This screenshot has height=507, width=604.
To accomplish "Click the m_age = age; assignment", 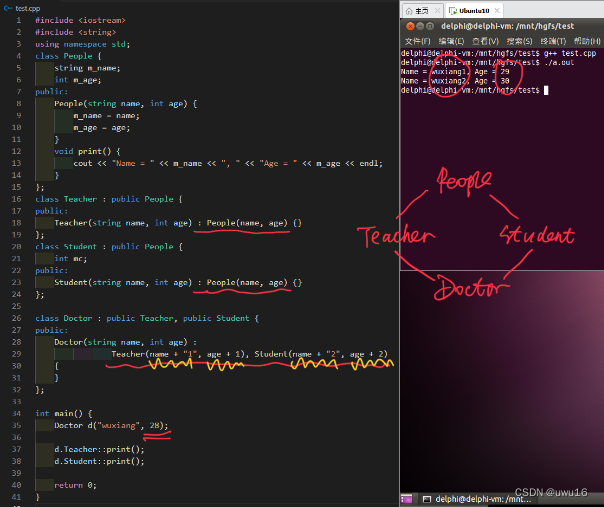I will [102, 128].
